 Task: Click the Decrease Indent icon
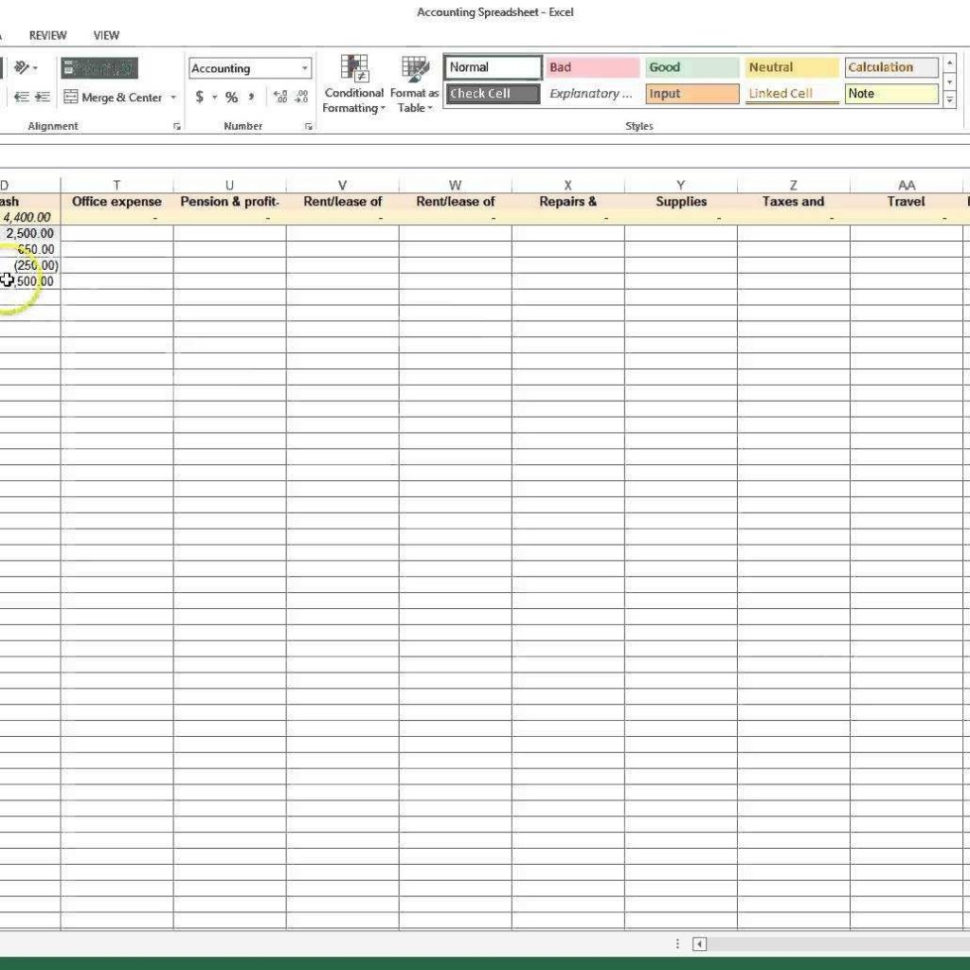click(23, 97)
